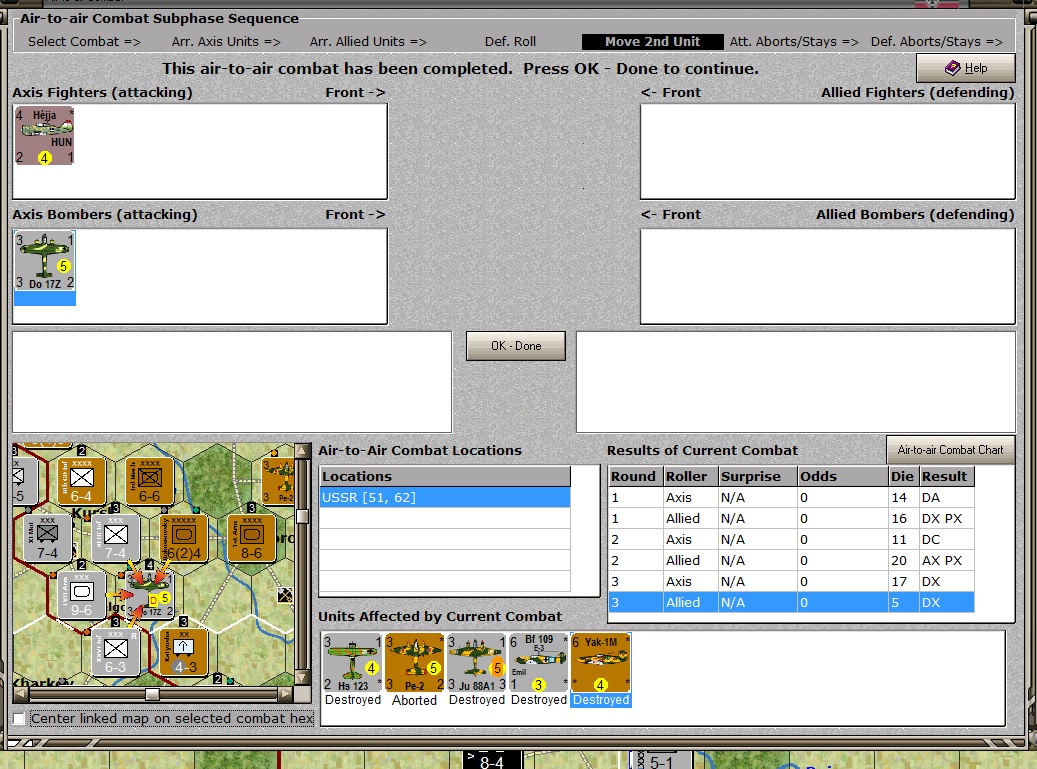Select highlighted round 3 Allied row
This screenshot has width=1037, height=769.
(x=791, y=602)
